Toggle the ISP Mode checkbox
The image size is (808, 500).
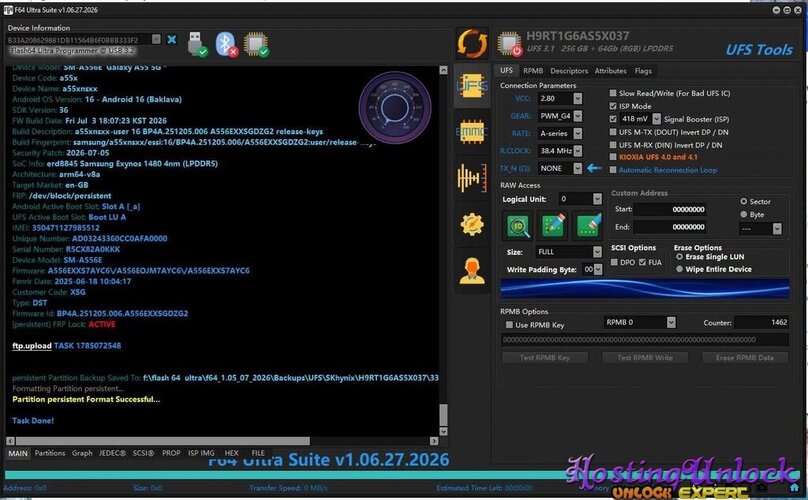[613, 106]
